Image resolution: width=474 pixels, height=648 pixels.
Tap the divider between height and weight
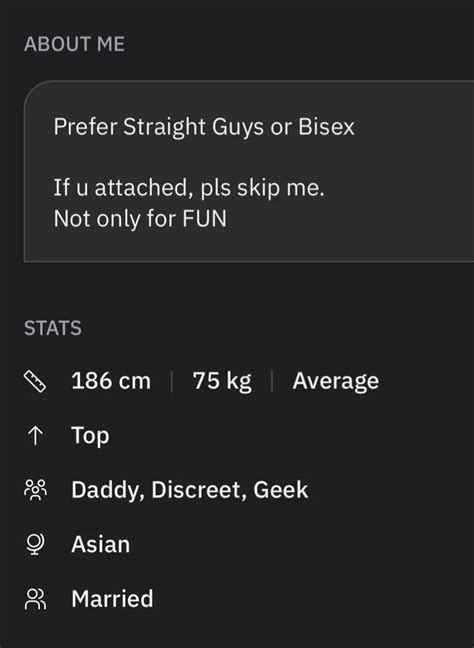[171, 381]
